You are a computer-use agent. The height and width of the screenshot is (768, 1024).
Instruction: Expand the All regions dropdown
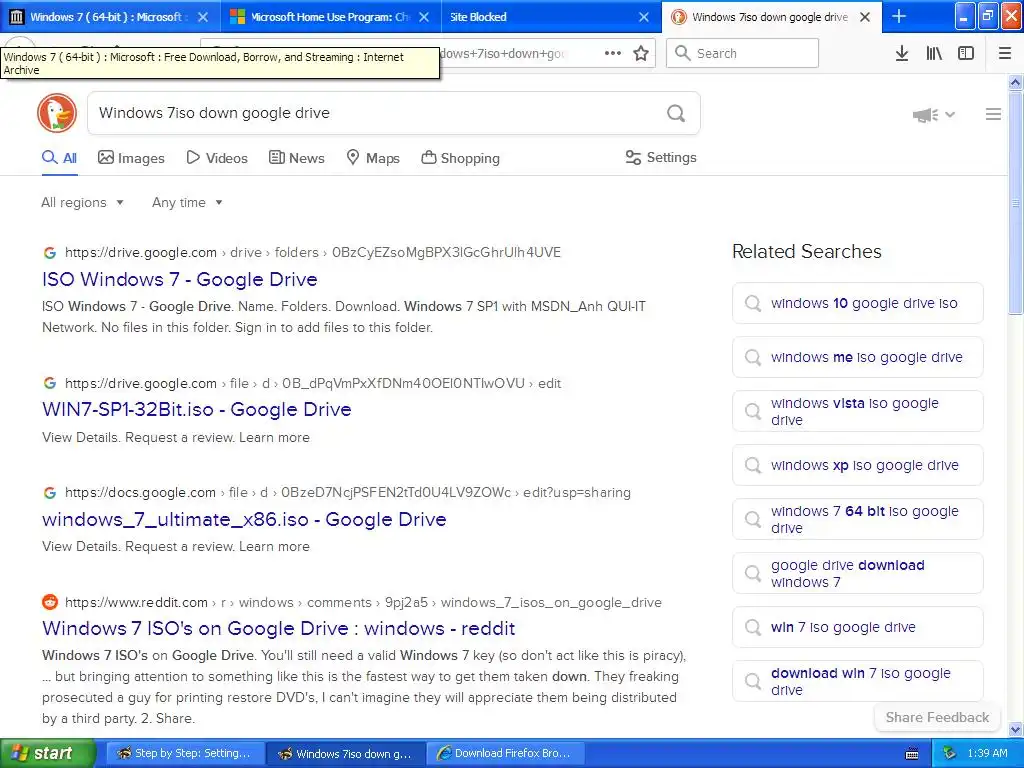[82, 202]
